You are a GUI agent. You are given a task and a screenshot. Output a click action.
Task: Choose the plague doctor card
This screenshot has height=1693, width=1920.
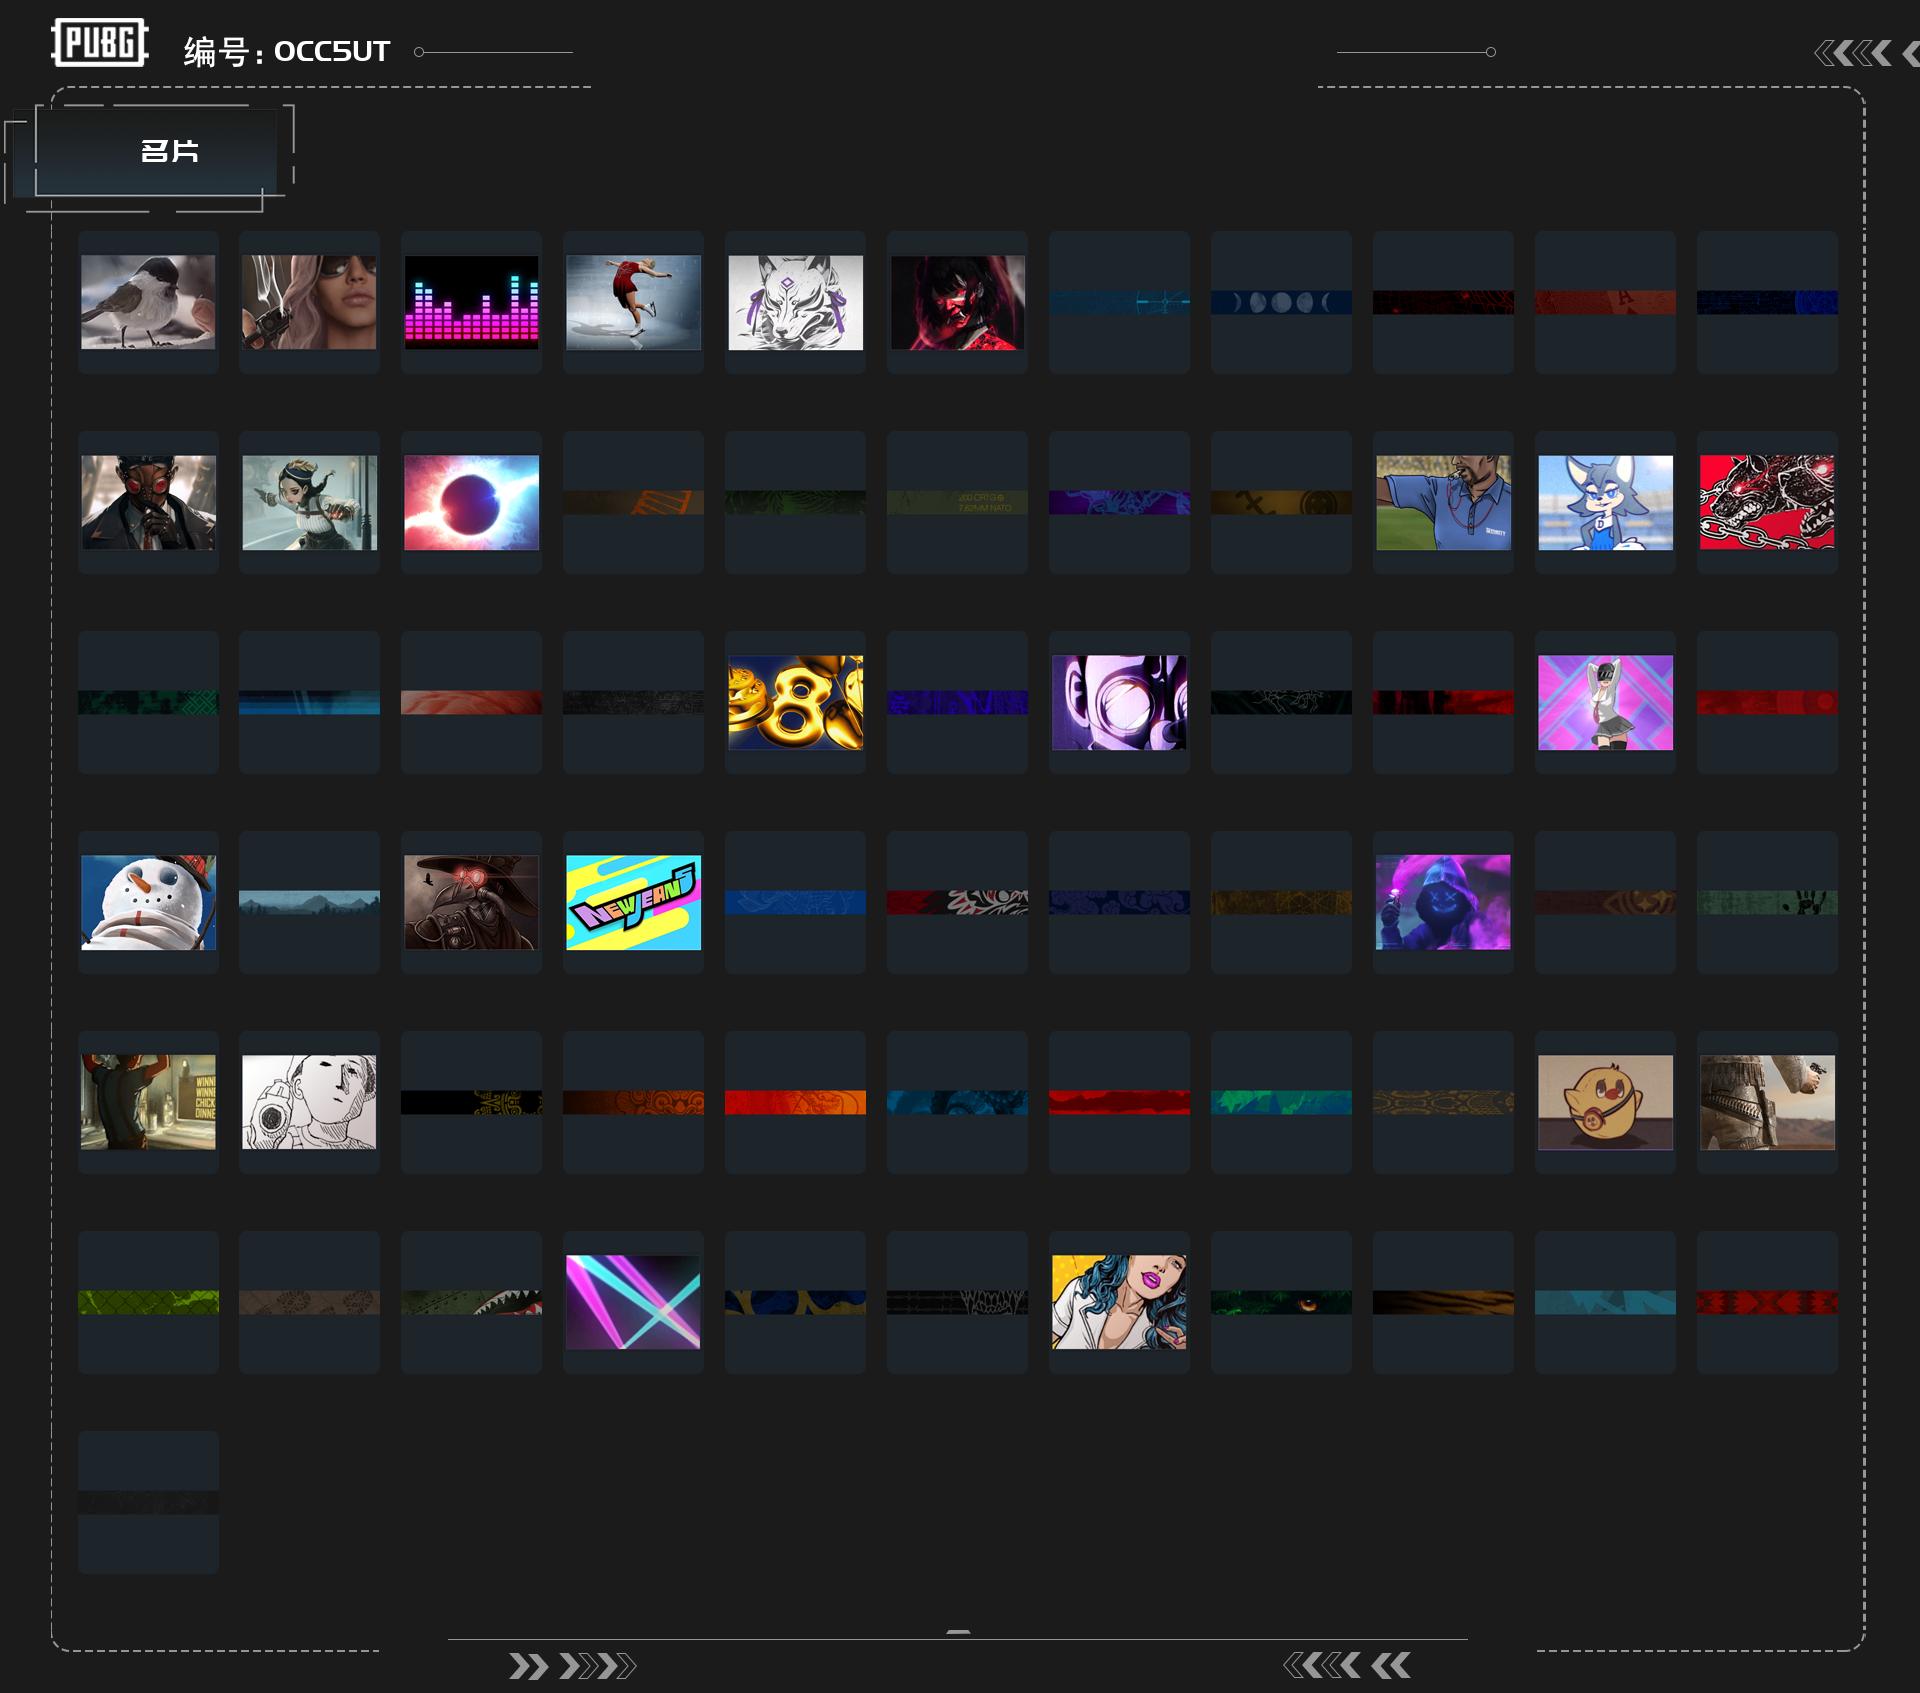coord(472,902)
